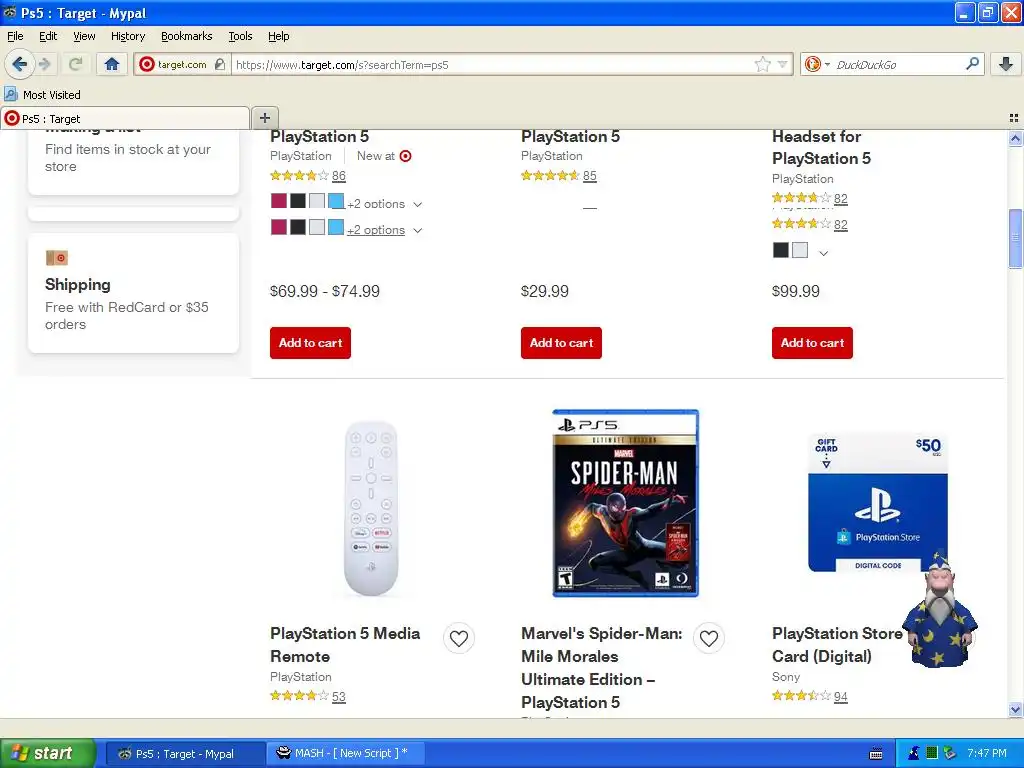Open the 53 reviews link for Media Remote
This screenshot has height=768, width=1024.
339,696
